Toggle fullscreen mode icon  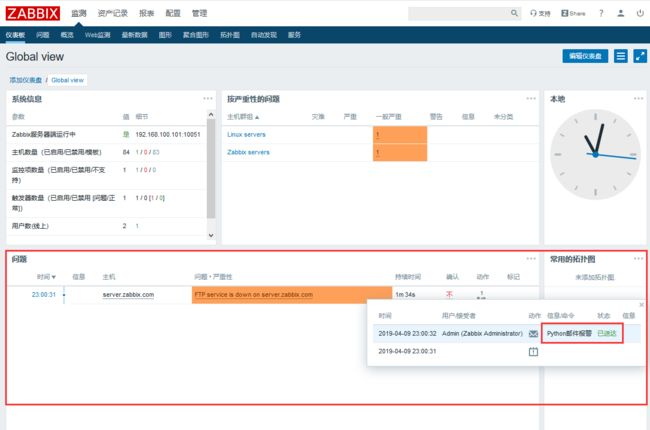coord(640,56)
